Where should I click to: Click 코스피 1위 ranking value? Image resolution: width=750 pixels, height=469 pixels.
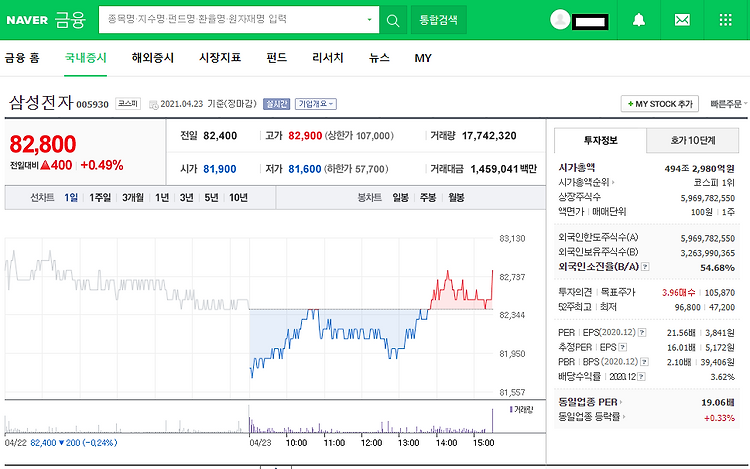pos(714,183)
